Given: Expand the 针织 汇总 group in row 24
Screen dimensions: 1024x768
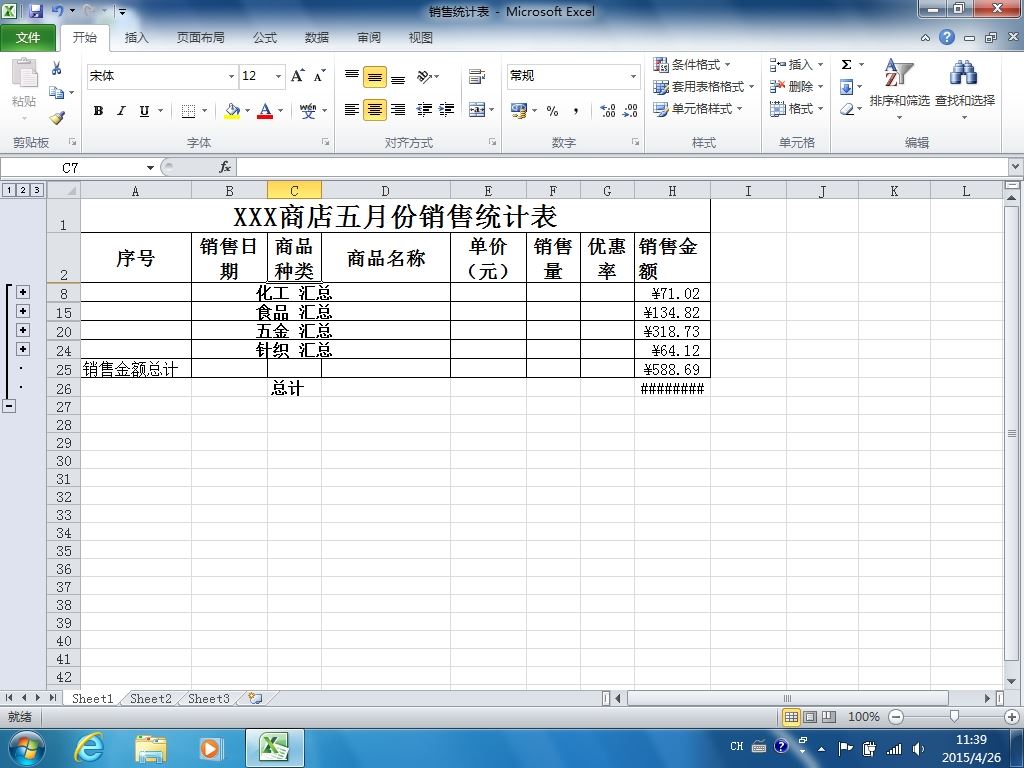Looking at the screenshot, I should click(x=23, y=349).
